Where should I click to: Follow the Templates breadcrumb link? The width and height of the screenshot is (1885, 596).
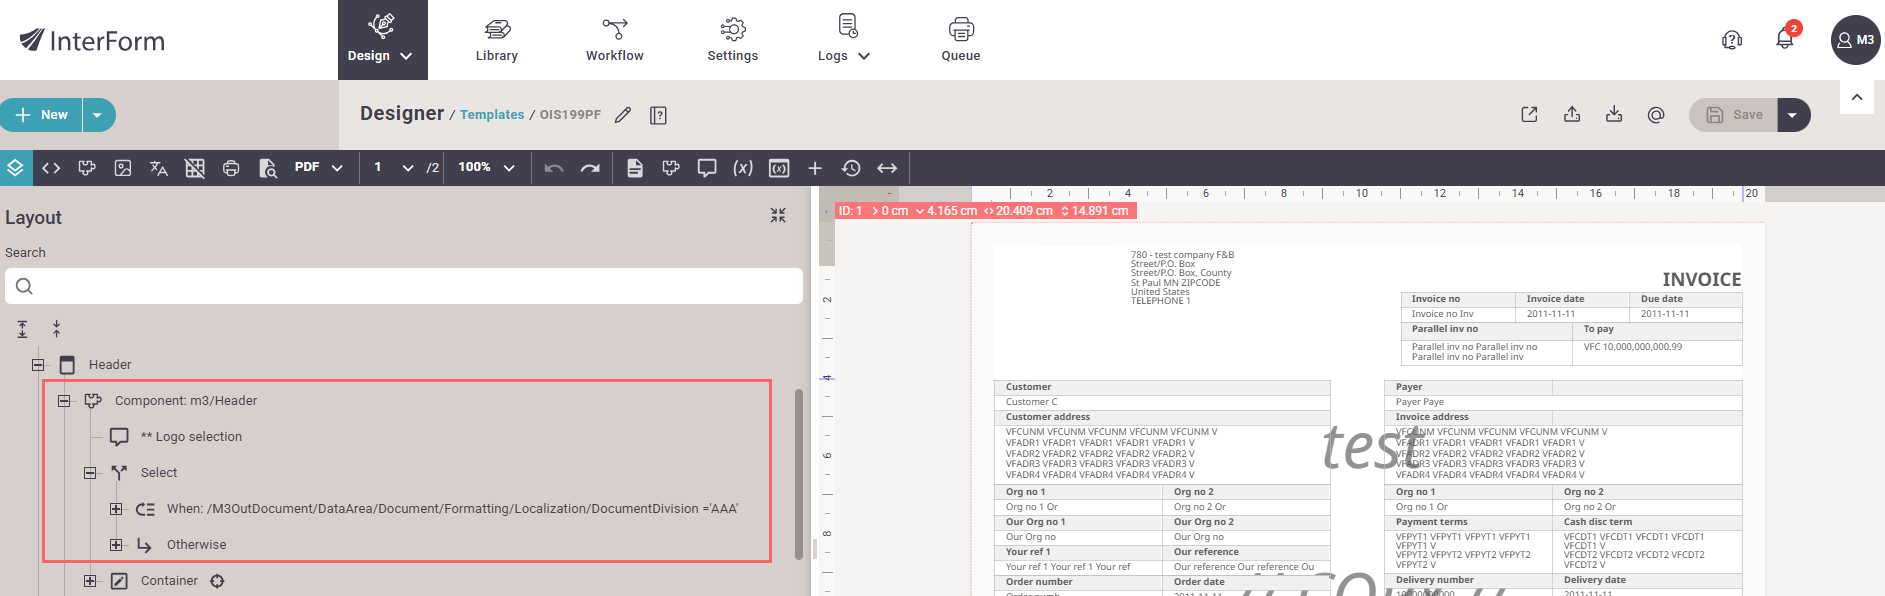click(x=492, y=115)
